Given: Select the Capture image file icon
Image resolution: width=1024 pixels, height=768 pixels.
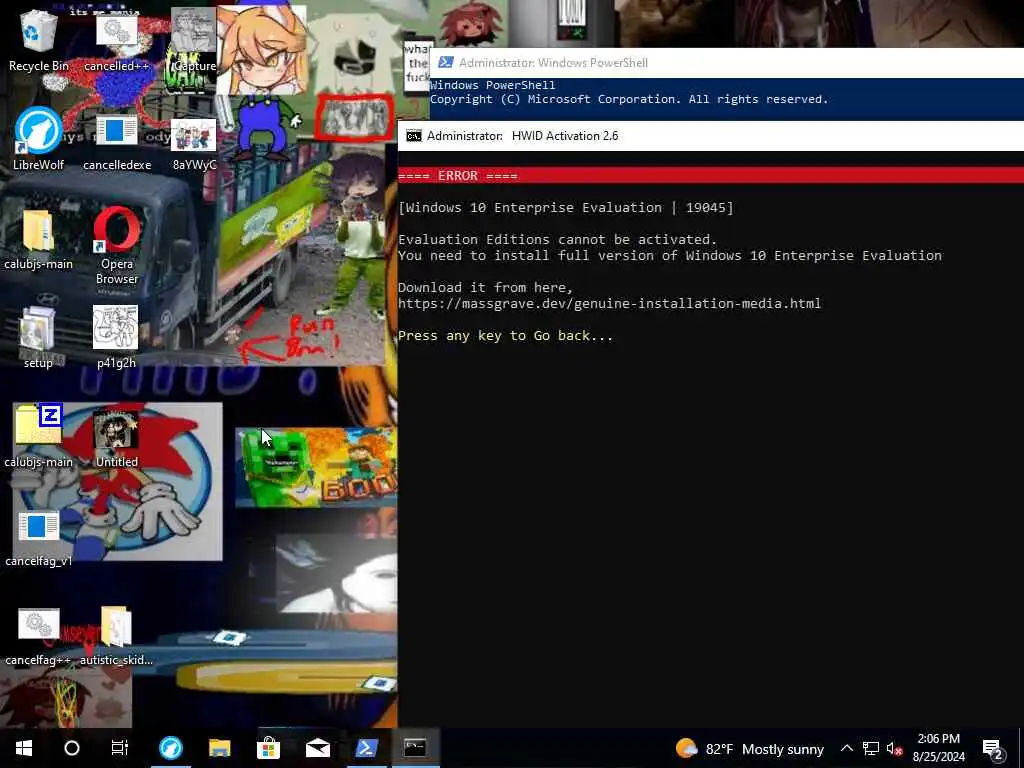Looking at the screenshot, I should 193,40.
